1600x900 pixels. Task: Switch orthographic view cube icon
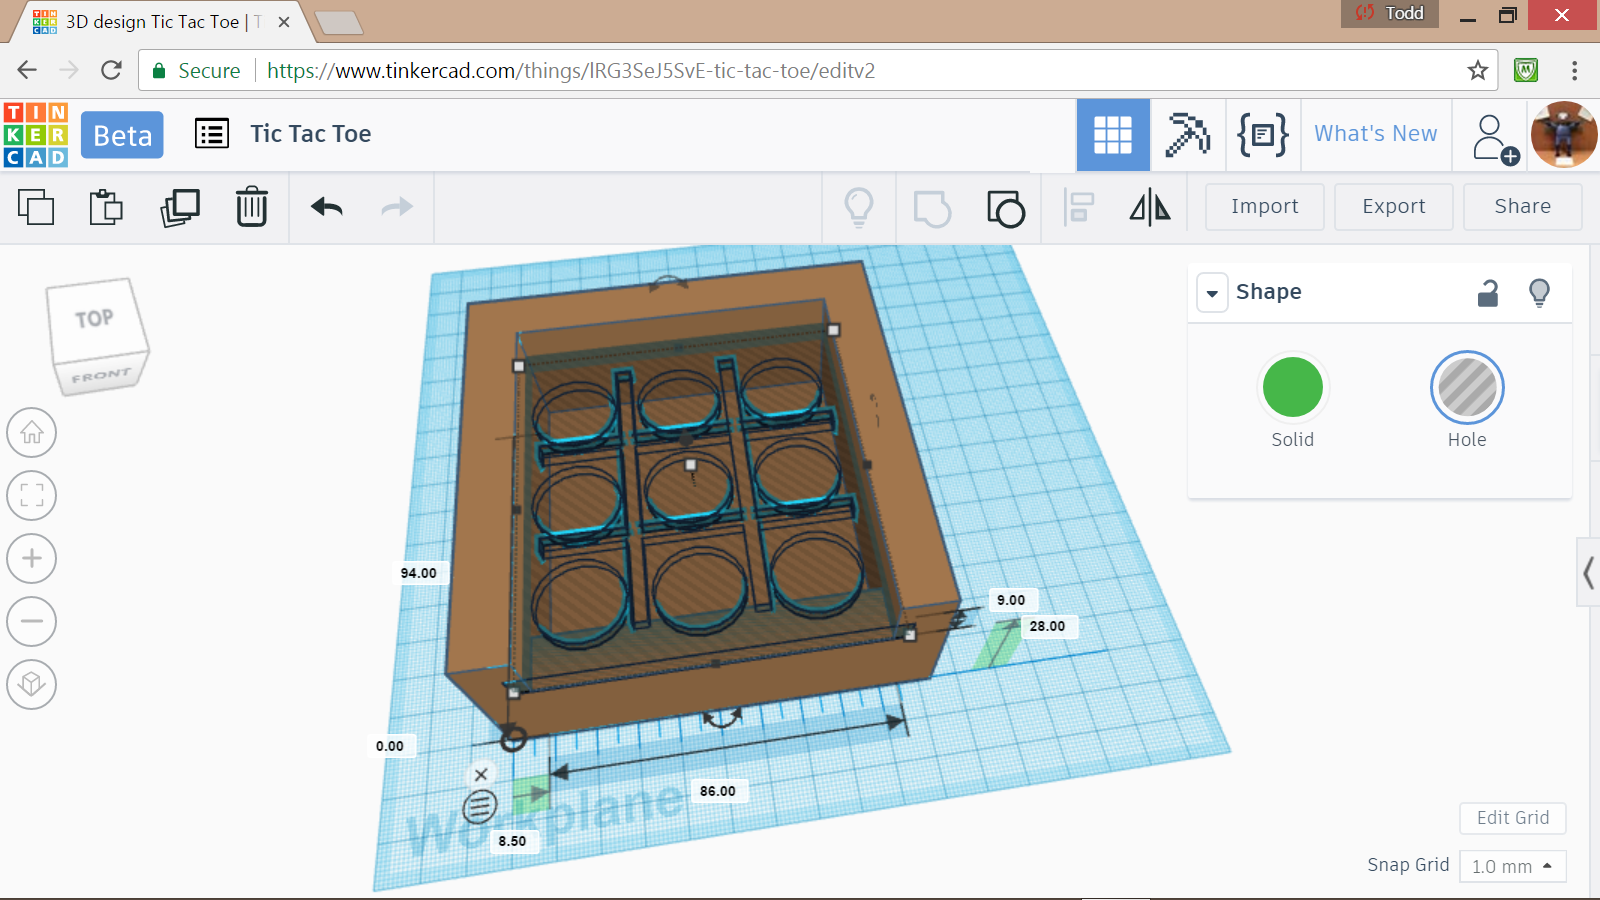point(32,684)
